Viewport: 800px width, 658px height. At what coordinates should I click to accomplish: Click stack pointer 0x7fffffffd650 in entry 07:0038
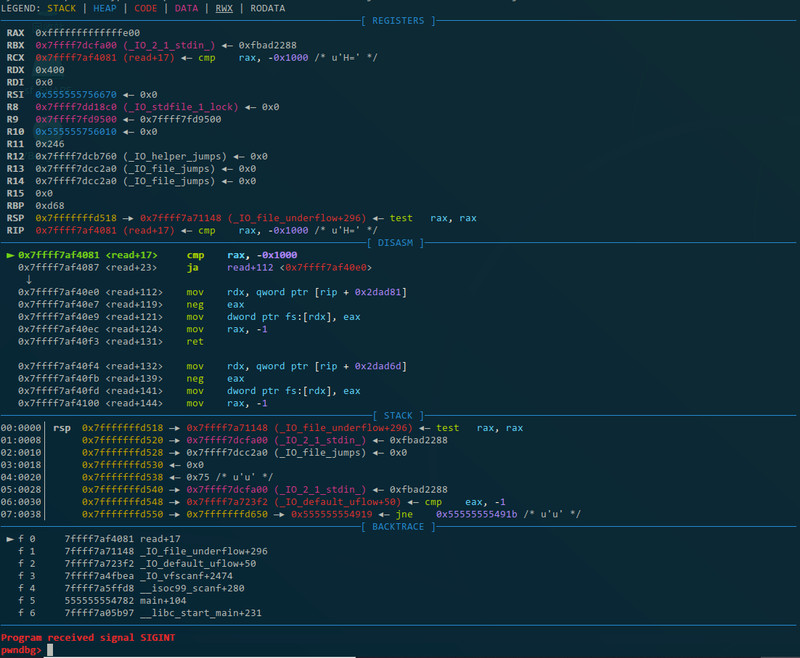click(x=227, y=514)
